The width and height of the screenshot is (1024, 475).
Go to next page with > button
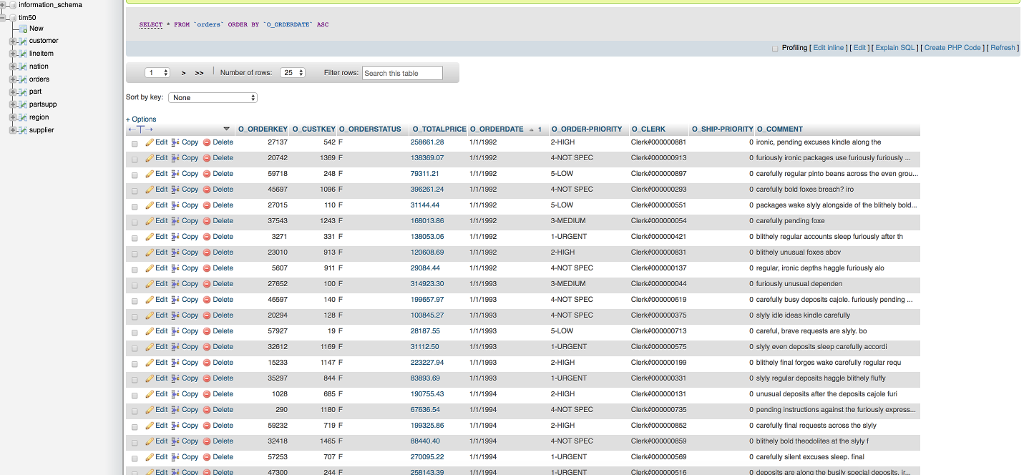coord(184,73)
